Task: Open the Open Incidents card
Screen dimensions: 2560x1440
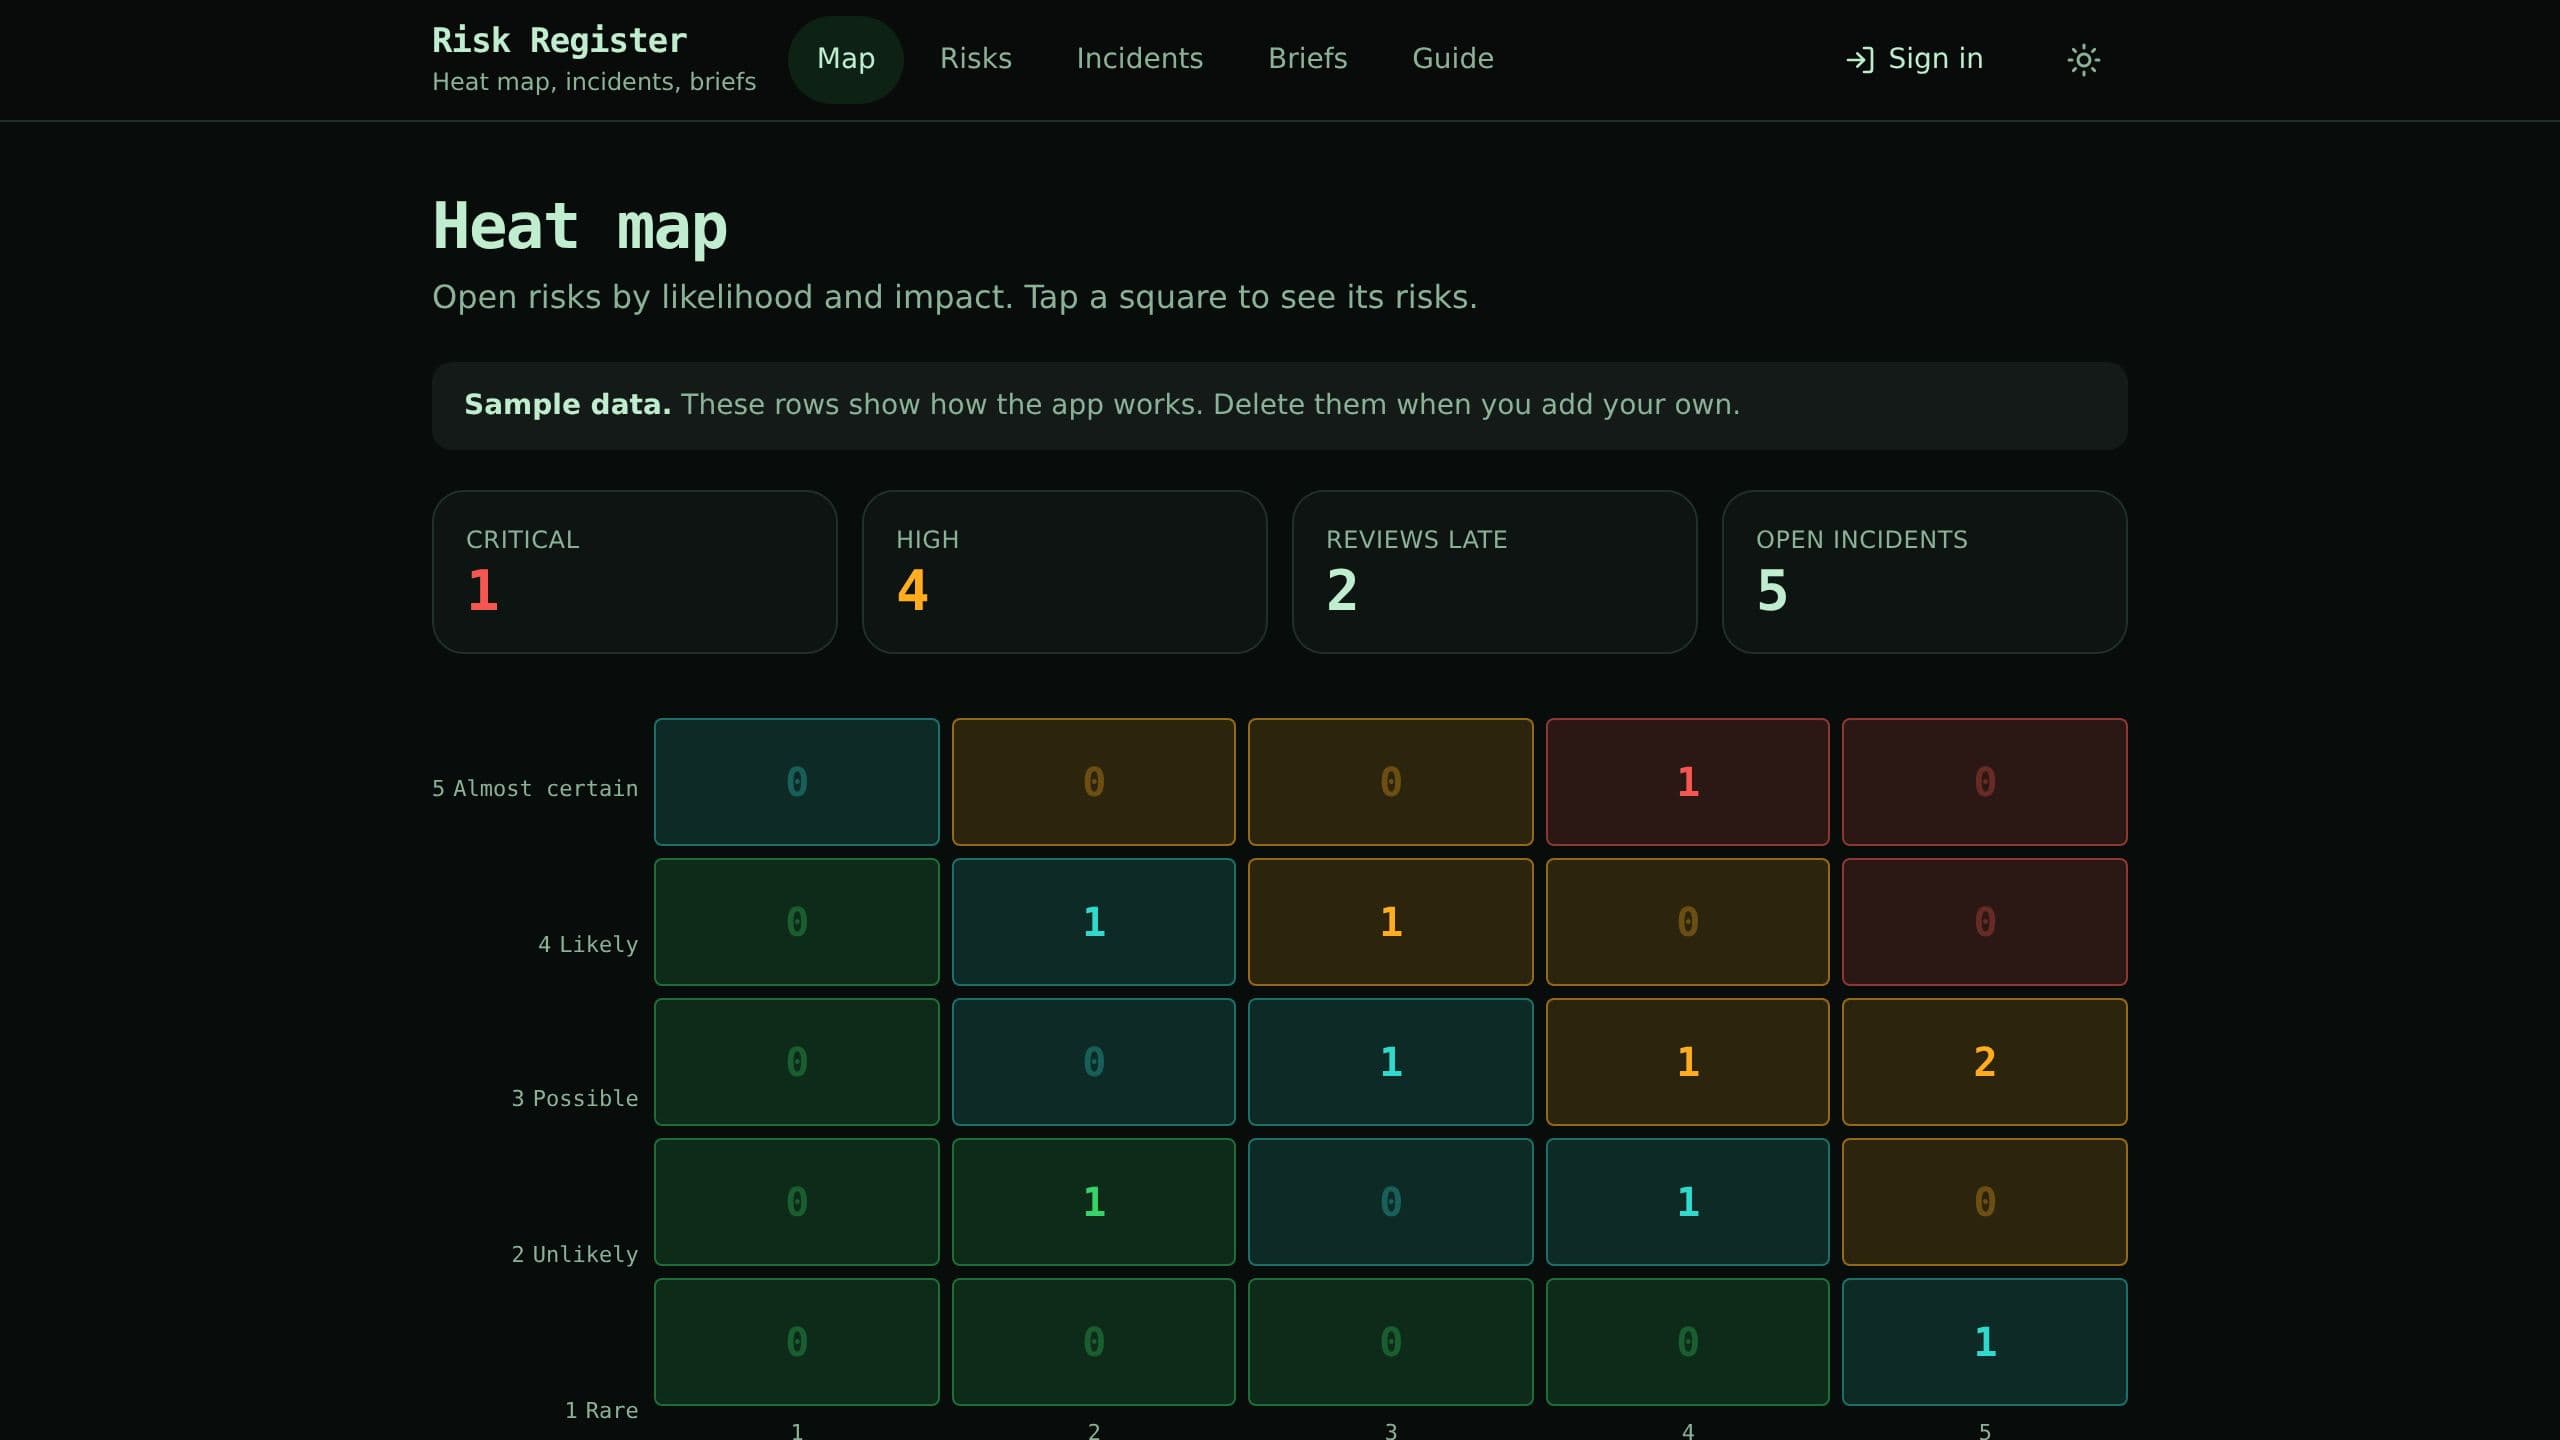Action: coord(1924,572)
